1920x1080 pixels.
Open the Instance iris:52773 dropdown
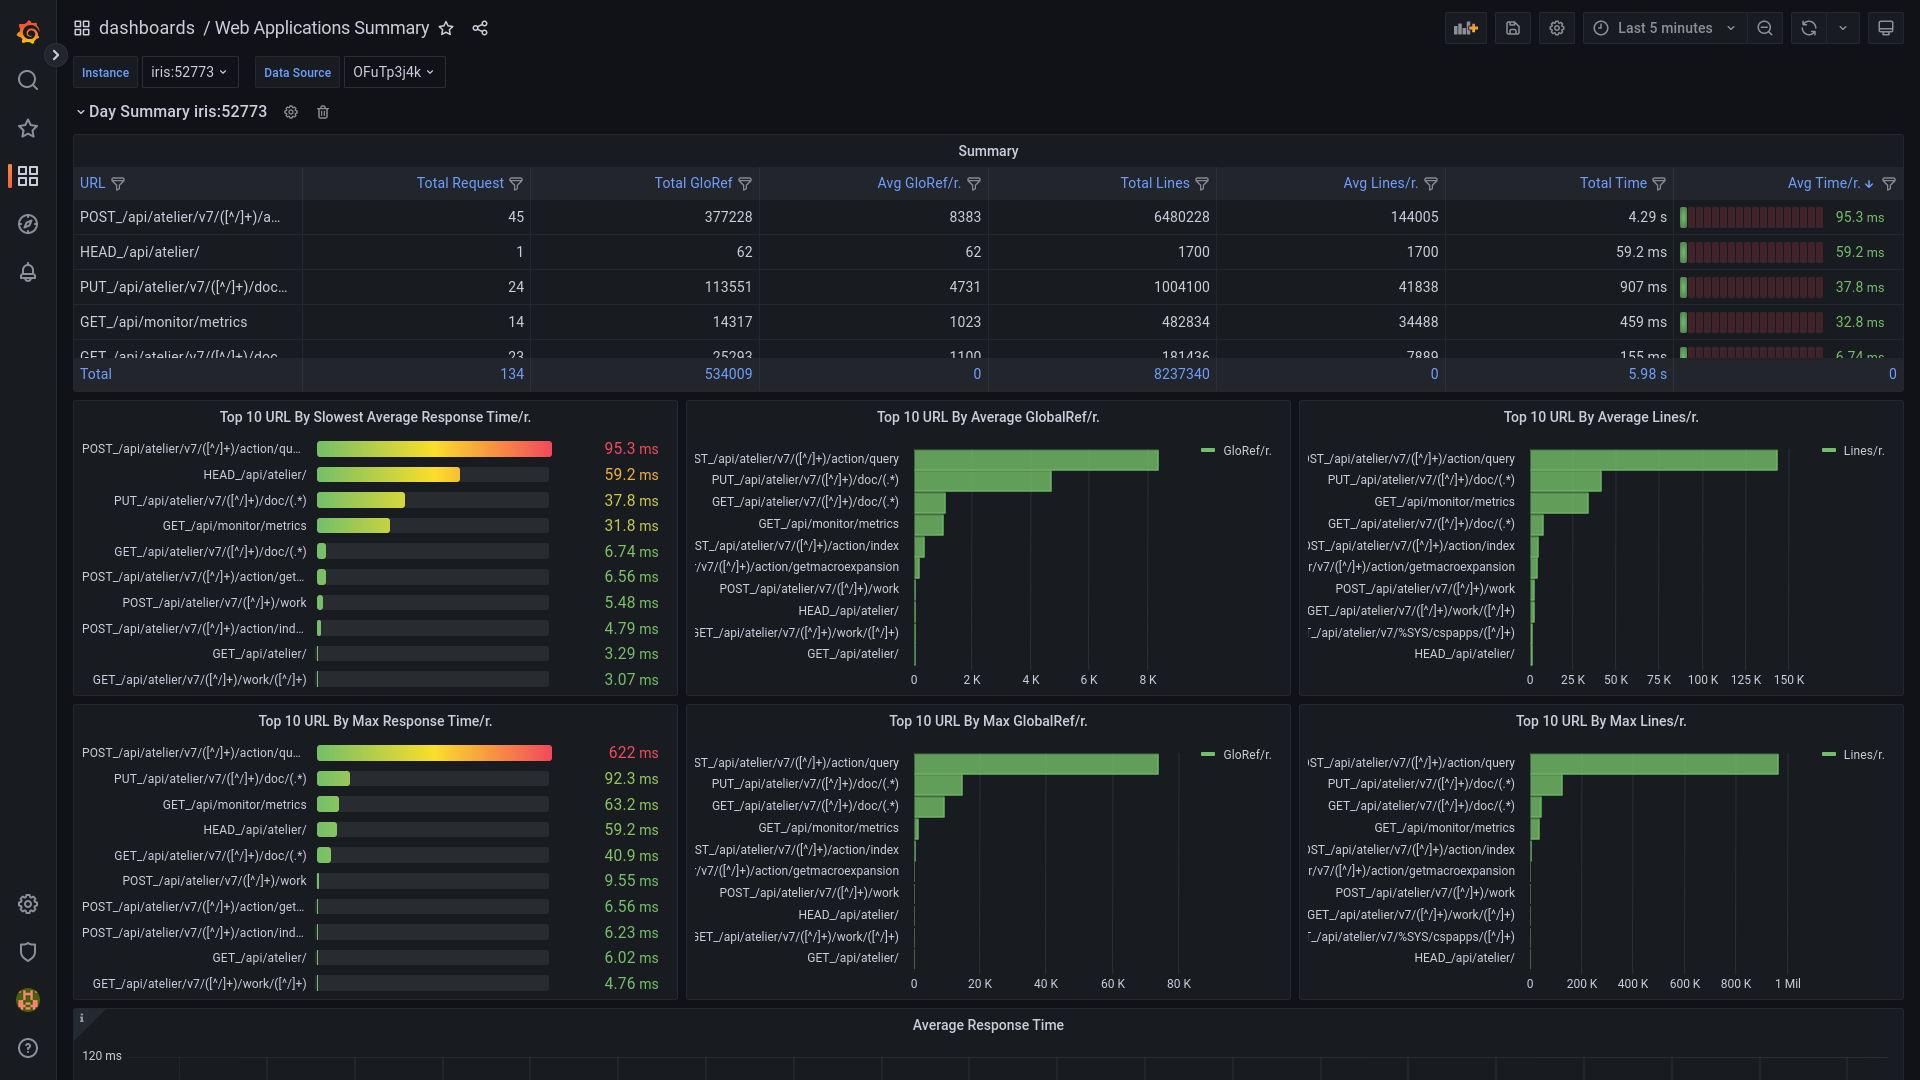189,72
